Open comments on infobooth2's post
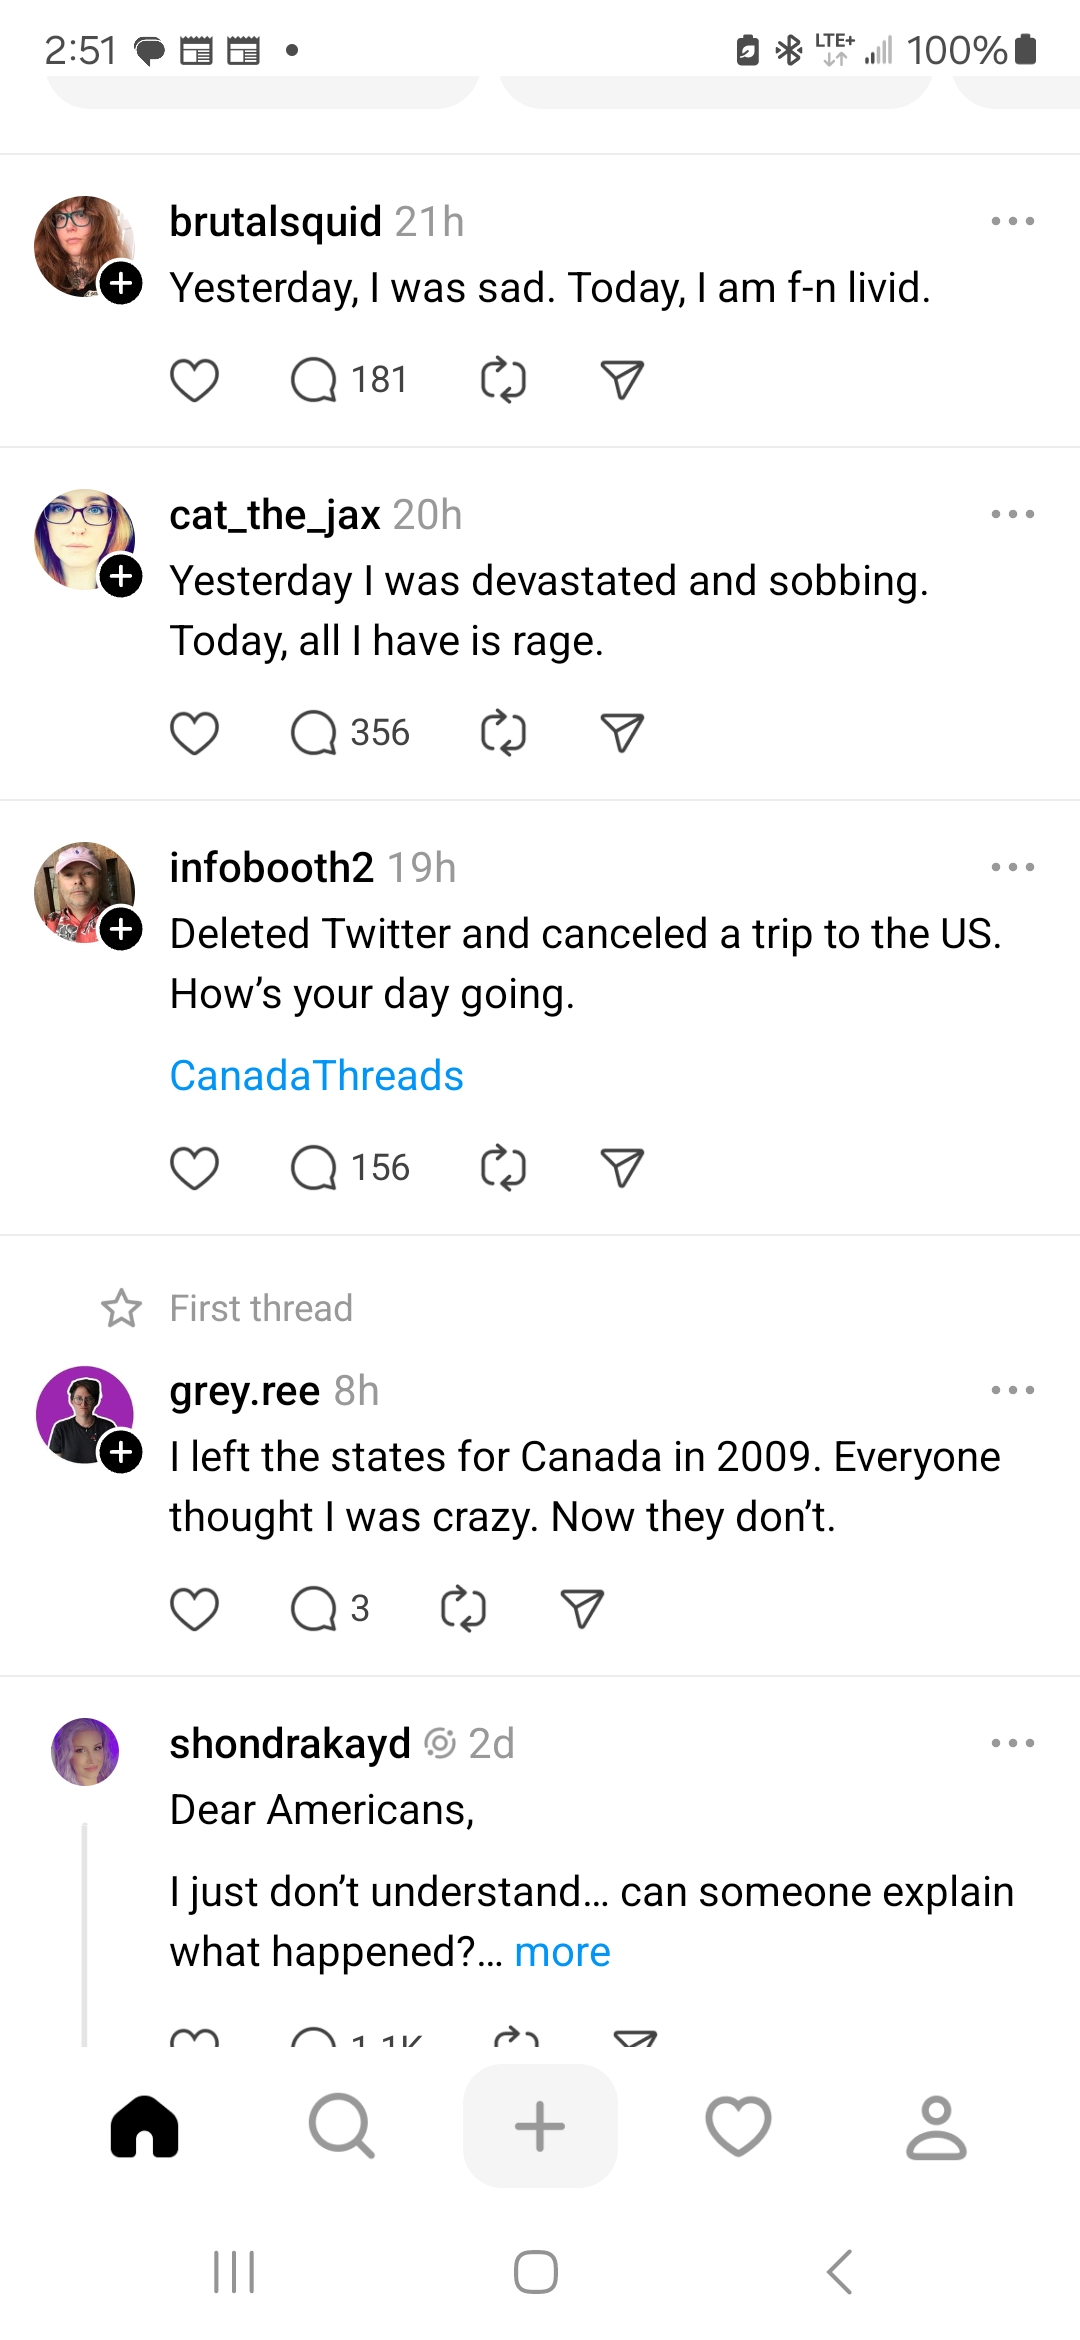Image resolution: width=1080 pixels, height=2340 pixels. coord(314,1168)
